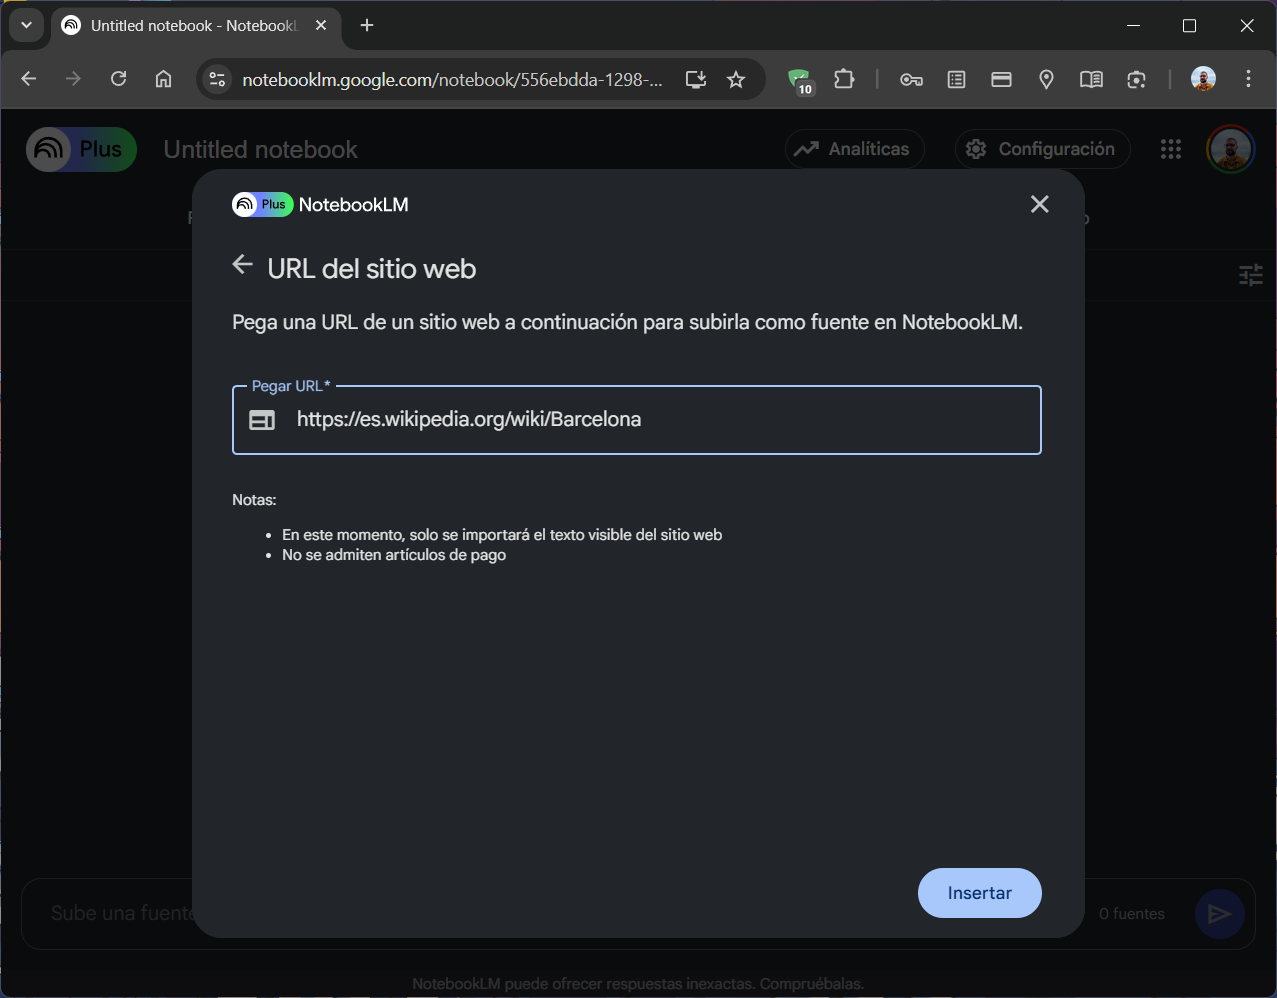Click the address bar URL
Viewport: 1277px width, 998px height.
pos(452,80)
